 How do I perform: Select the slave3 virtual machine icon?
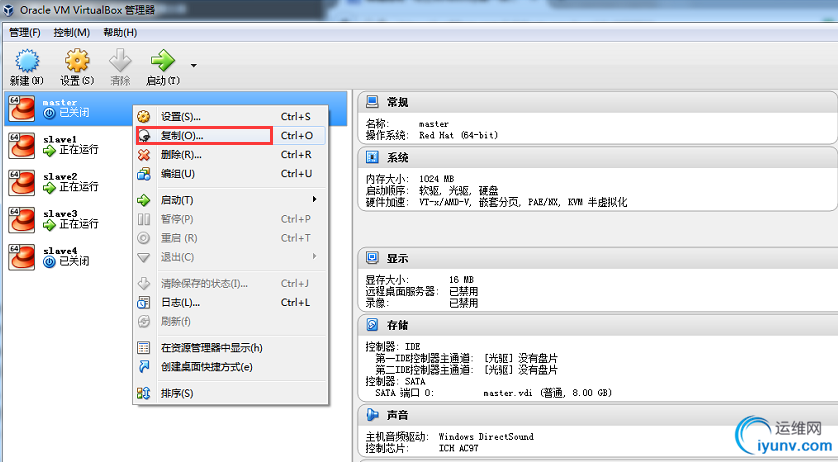(x=22, y=220)
